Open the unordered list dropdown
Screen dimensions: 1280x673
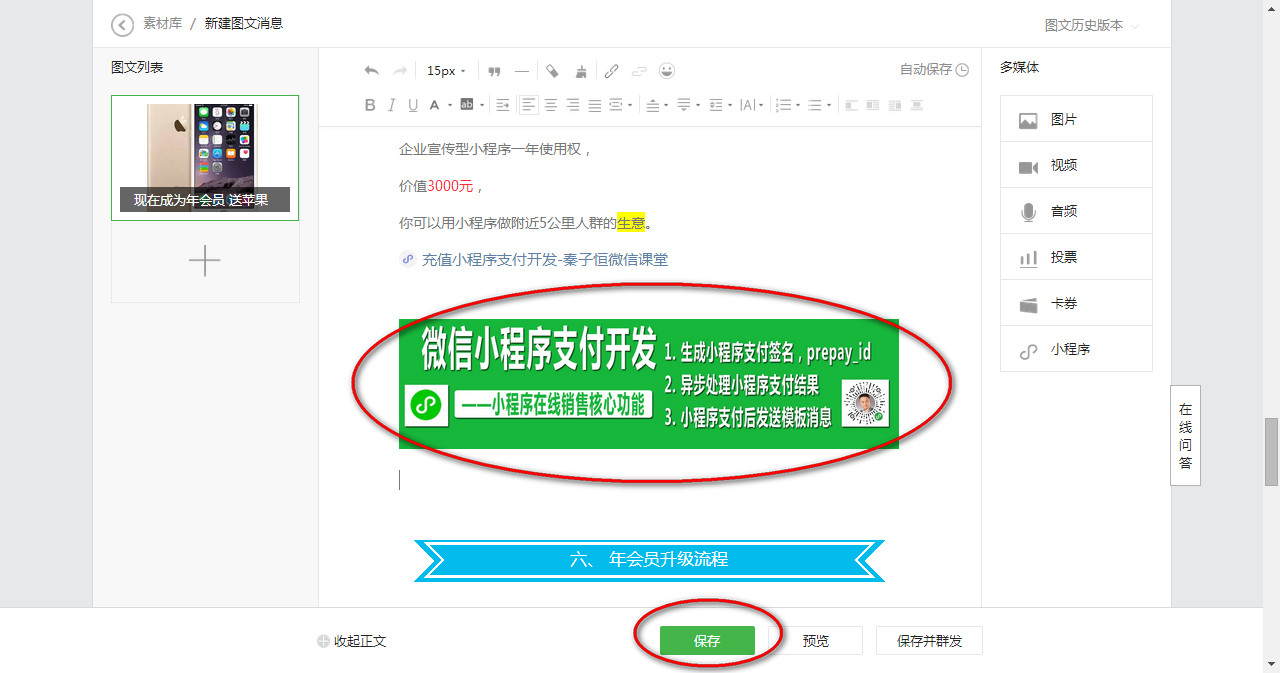click(x=821, y=105)
